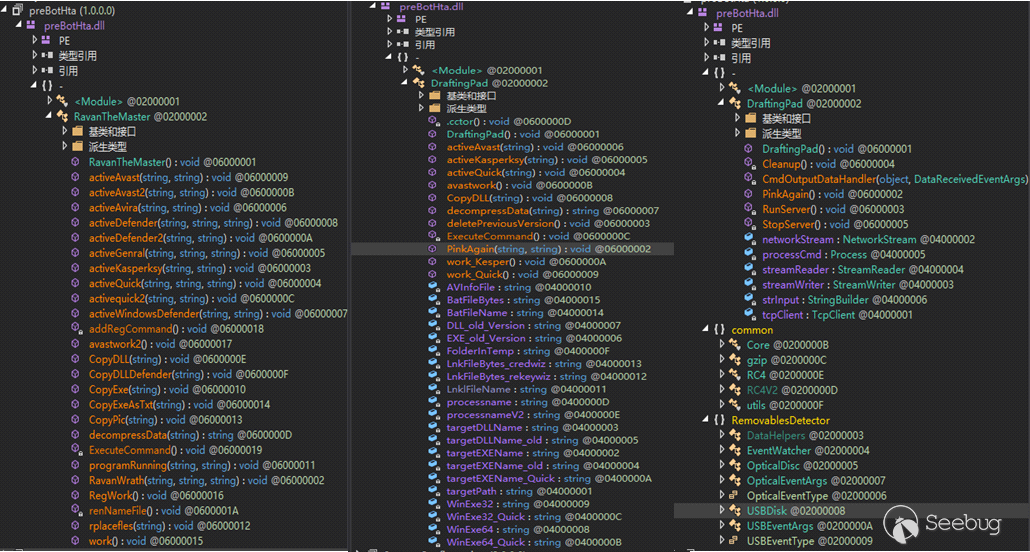
Task: Click the enum icon beside USBEventType
Action: point(733,541)
